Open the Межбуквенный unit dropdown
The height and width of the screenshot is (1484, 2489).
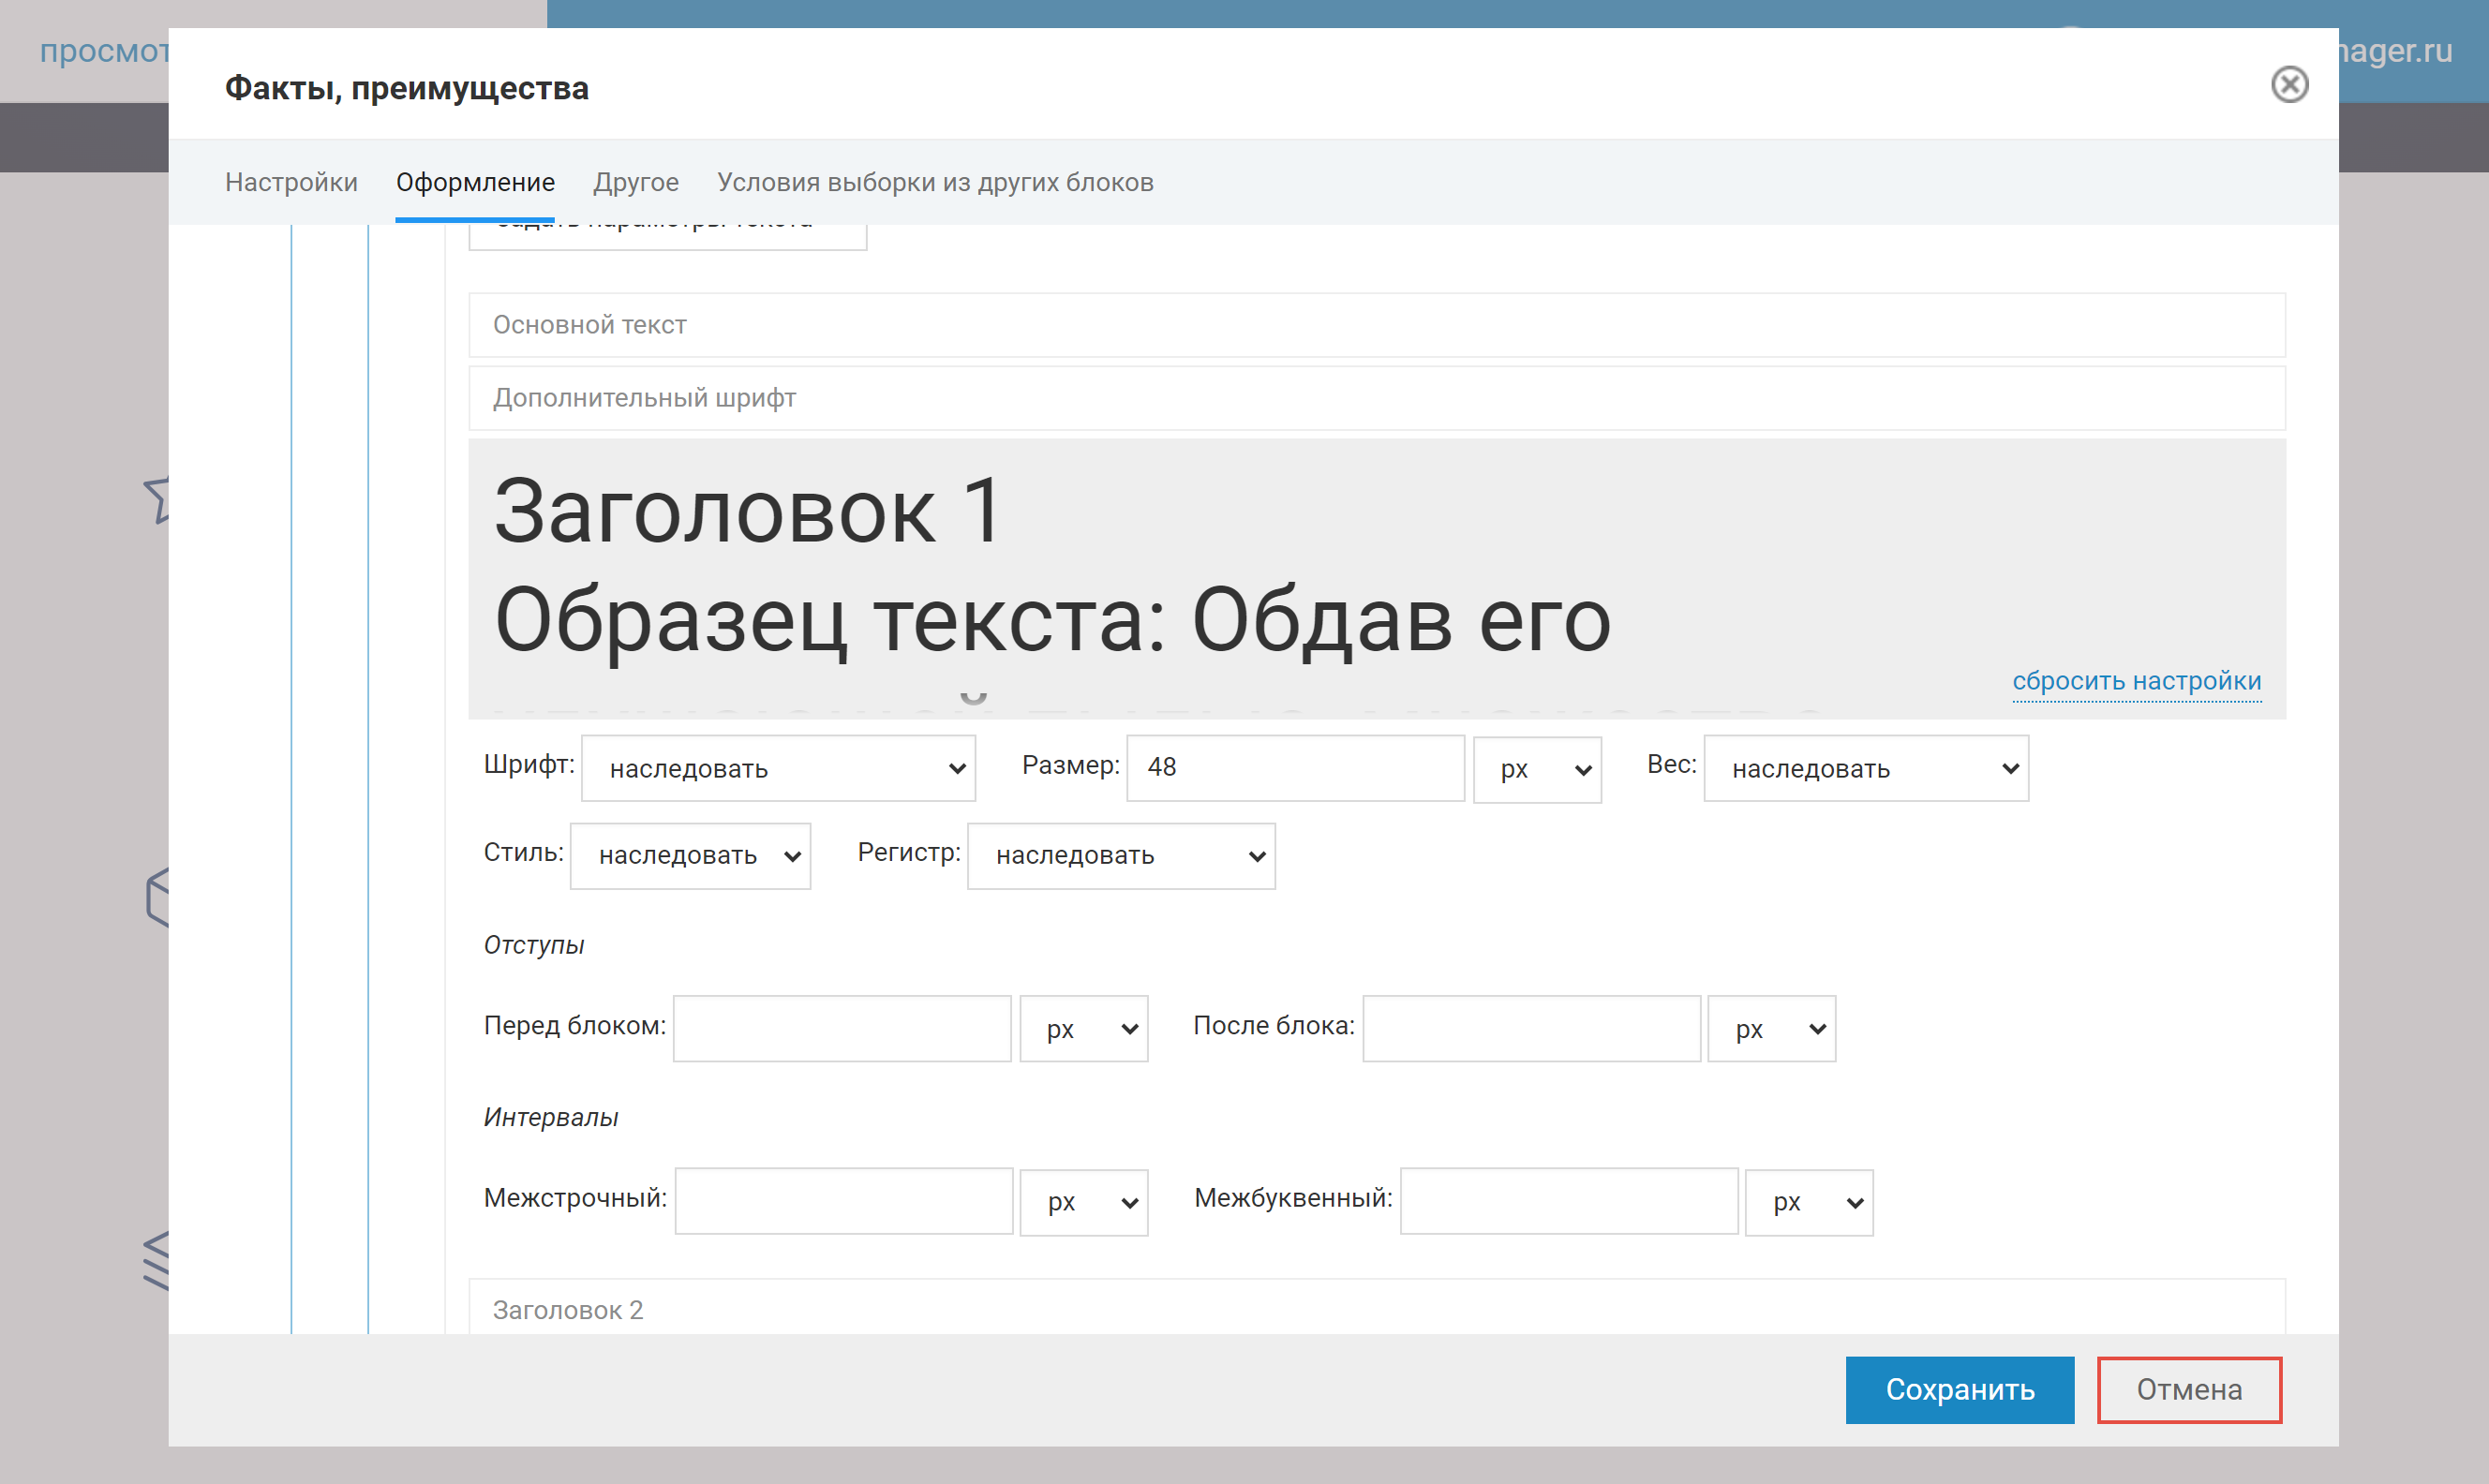coord(1809,1203)
